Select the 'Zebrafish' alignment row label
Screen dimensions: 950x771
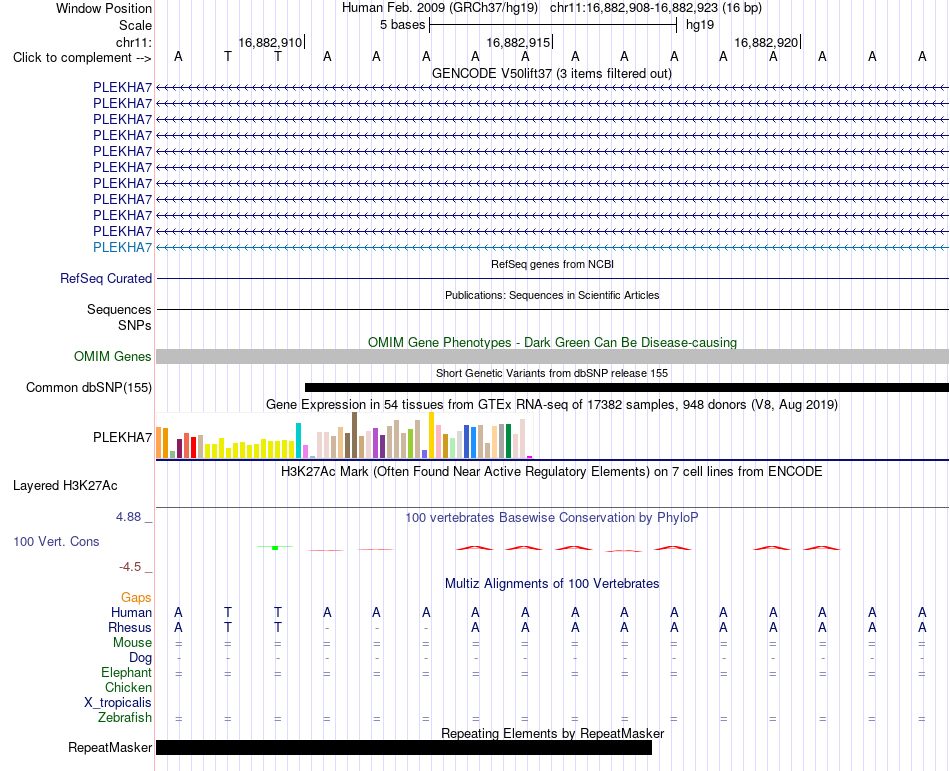pos(125,718)
